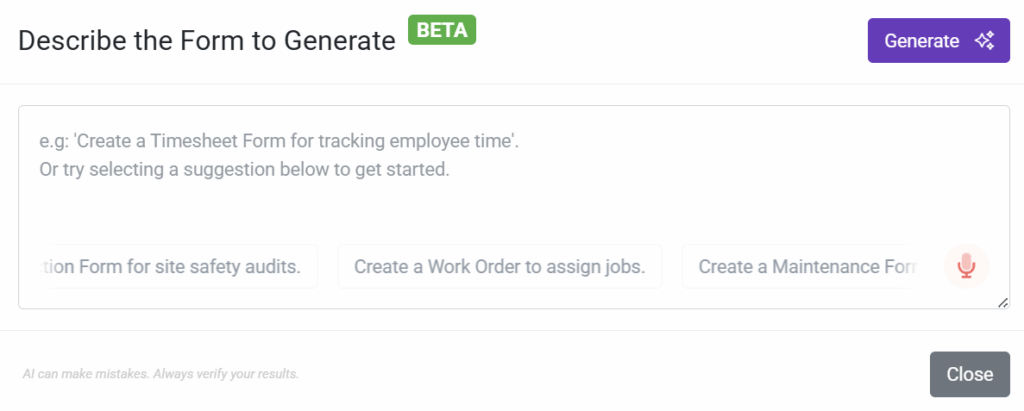The height and width of the screenshot is (411, 1024).
Task: Start voice input with the microphone icon
Action: coord(966,266)
